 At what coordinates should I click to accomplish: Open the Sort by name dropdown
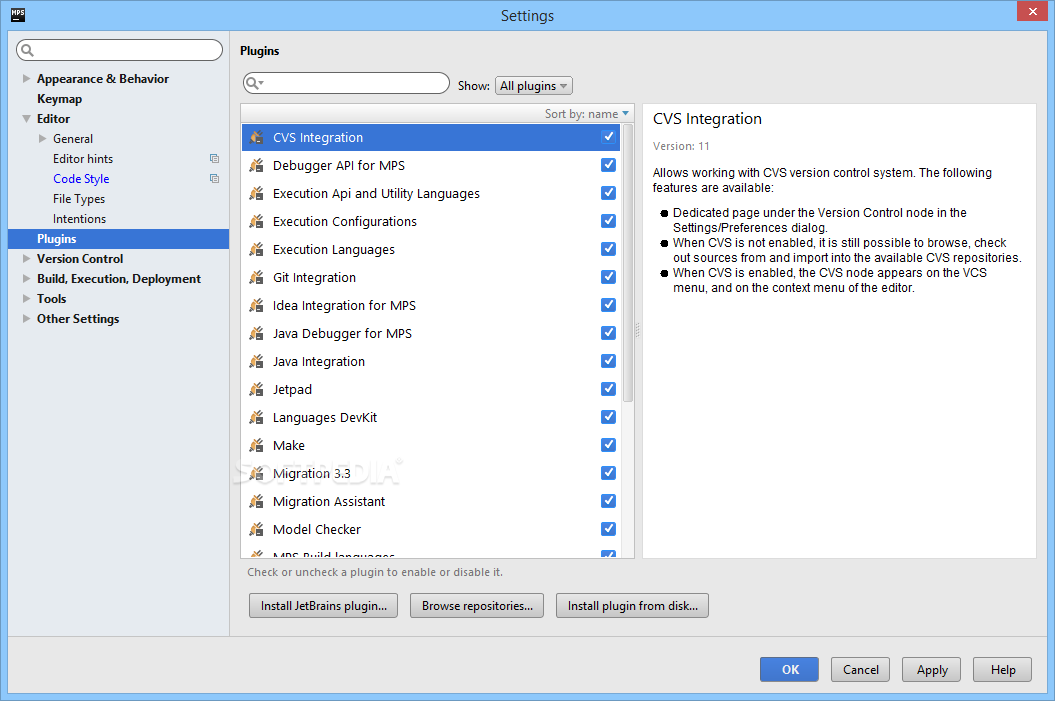(x=587, y=114)
